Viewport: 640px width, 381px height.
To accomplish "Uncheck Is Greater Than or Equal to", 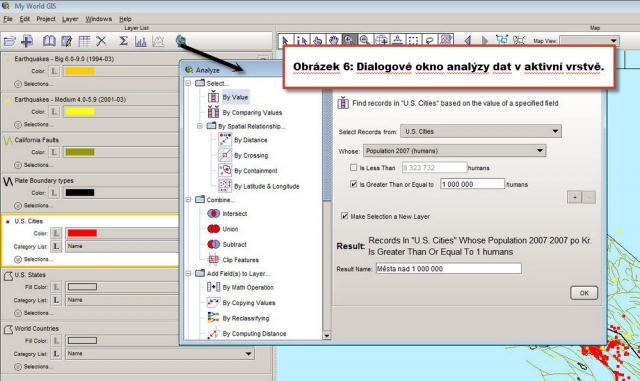I will 353,184.
